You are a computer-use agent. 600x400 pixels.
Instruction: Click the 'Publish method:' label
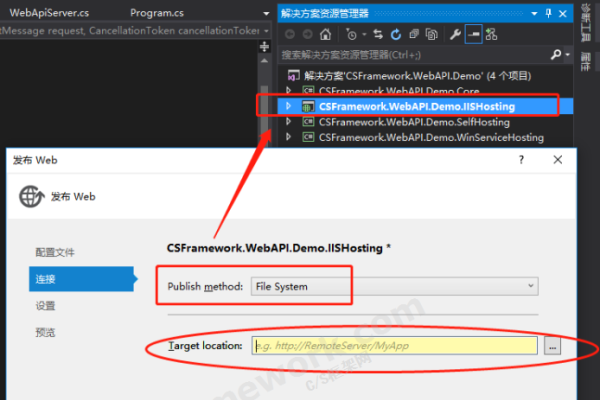click(205, 286)
